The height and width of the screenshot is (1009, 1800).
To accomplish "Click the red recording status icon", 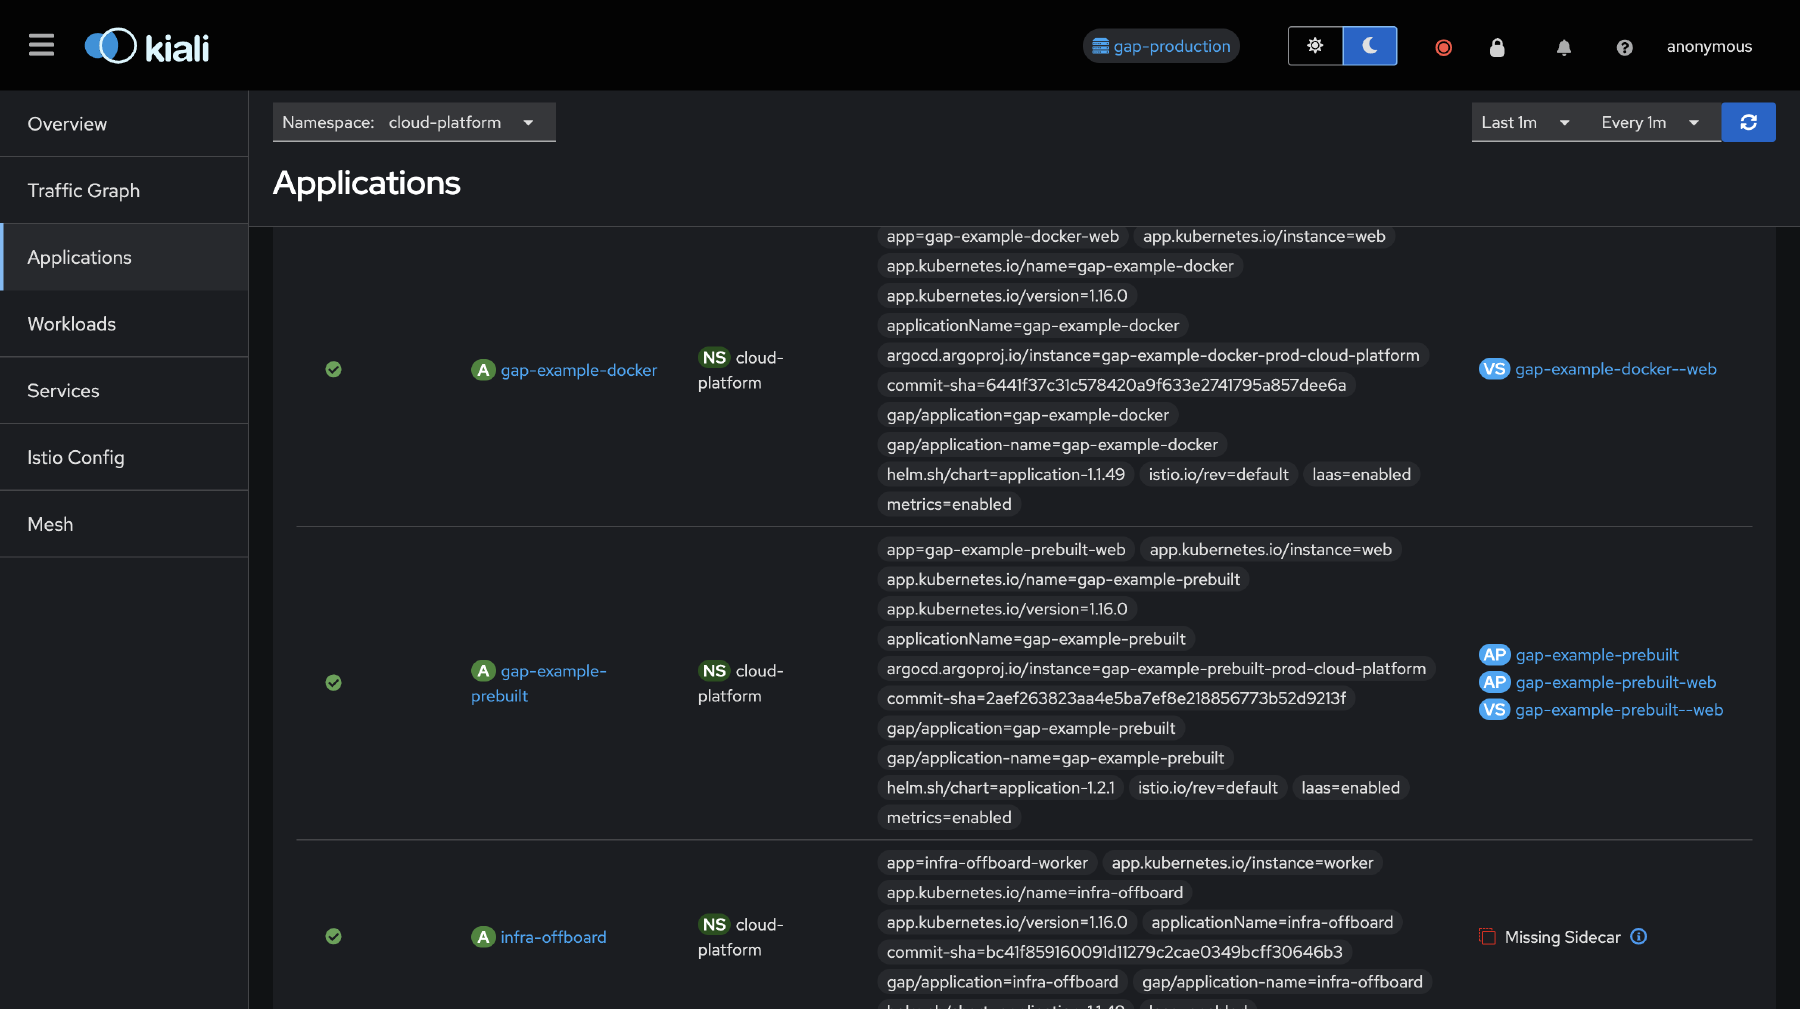I will coord(1443,47).
